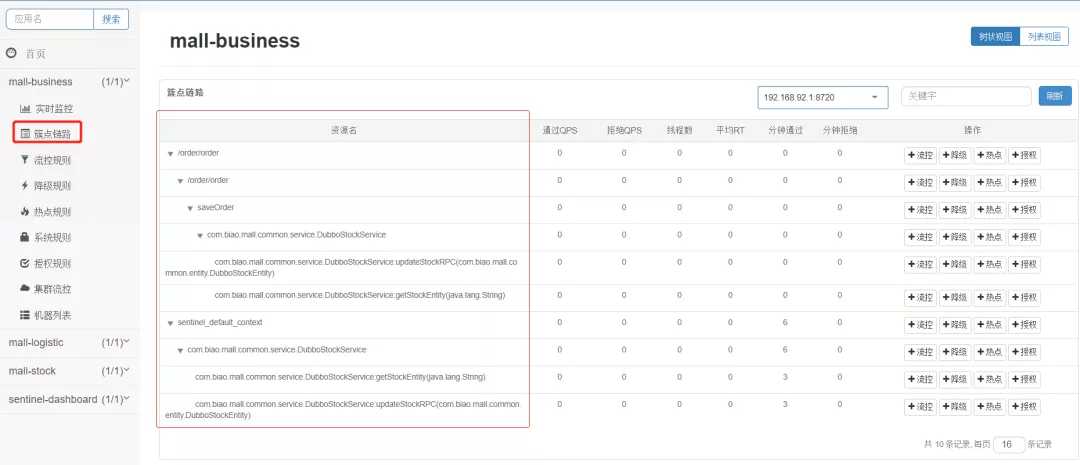Expand the sentinel-dashboard app chevron
The image size is (1080, 465).
tap(127, 399)
